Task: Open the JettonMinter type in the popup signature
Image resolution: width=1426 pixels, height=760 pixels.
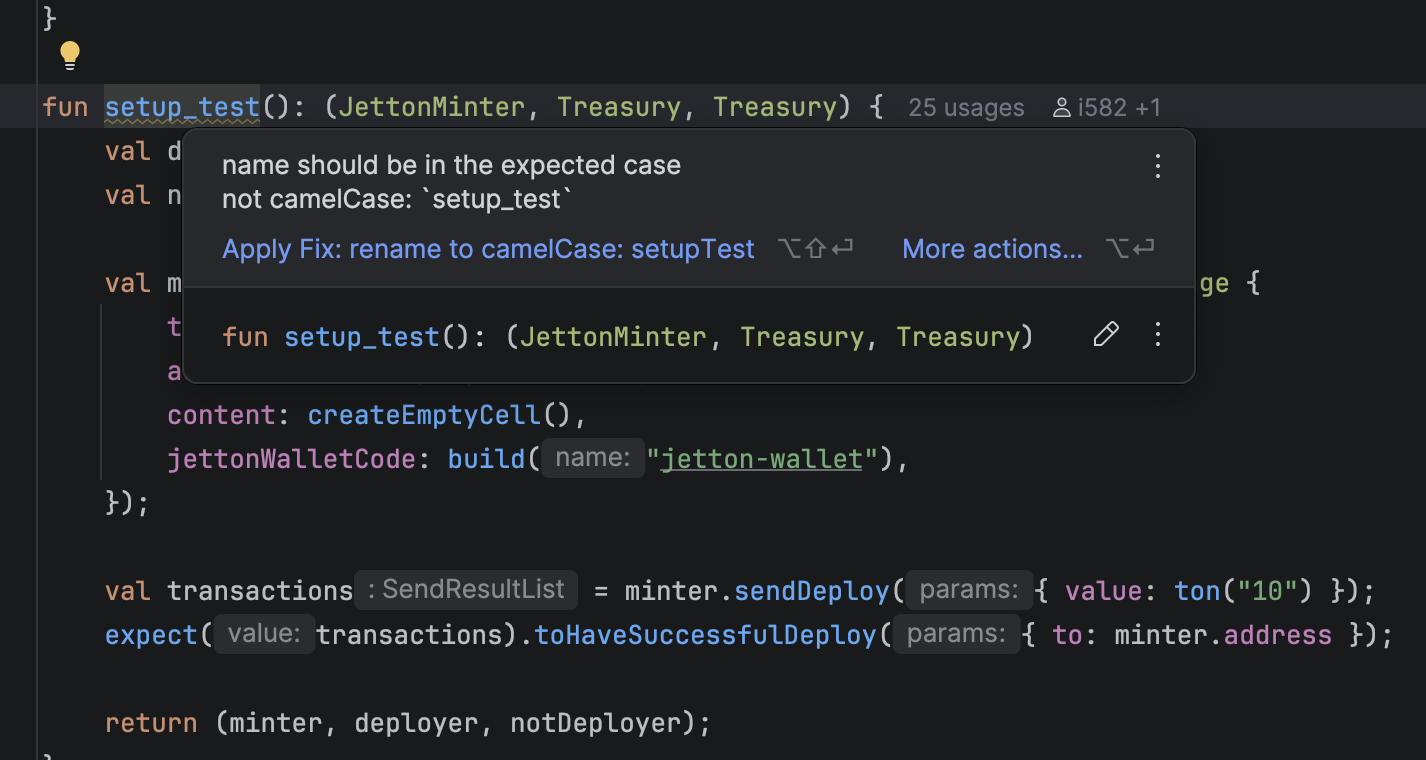Action: [x=614, y=337]
